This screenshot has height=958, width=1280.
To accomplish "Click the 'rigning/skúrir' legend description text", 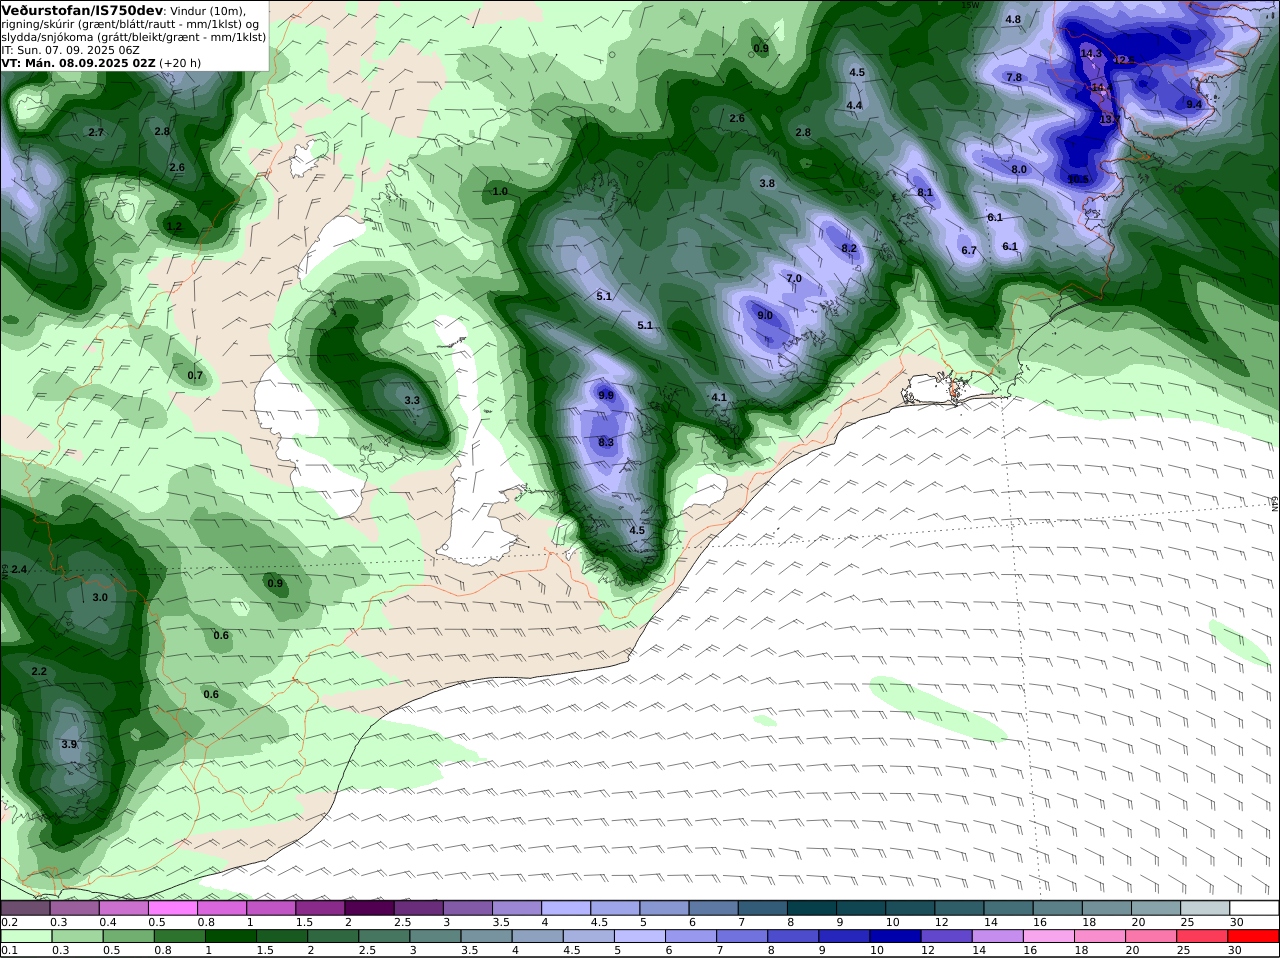I will (40, 24).
